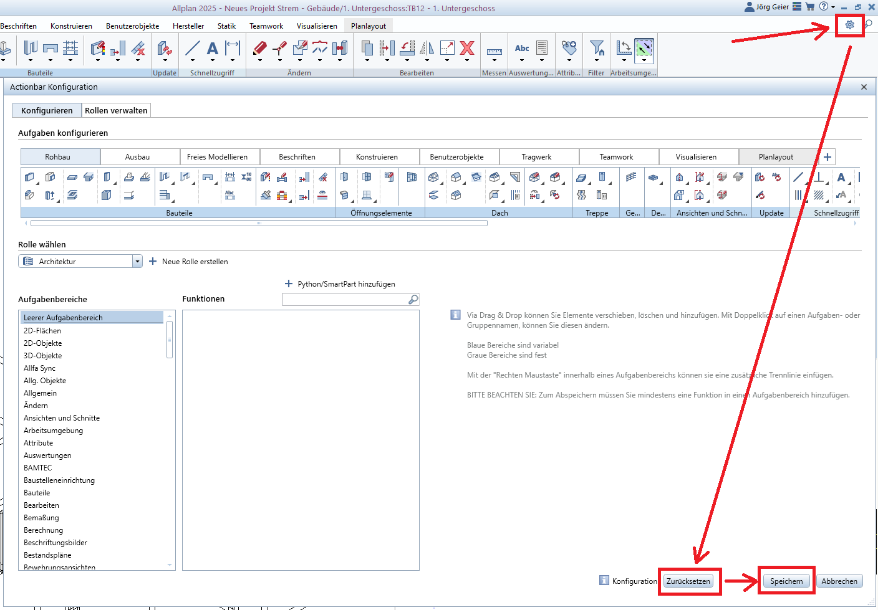Click the 'Speichern' button
This screenshot has width=878, height=610.
(x=786, y=581)
